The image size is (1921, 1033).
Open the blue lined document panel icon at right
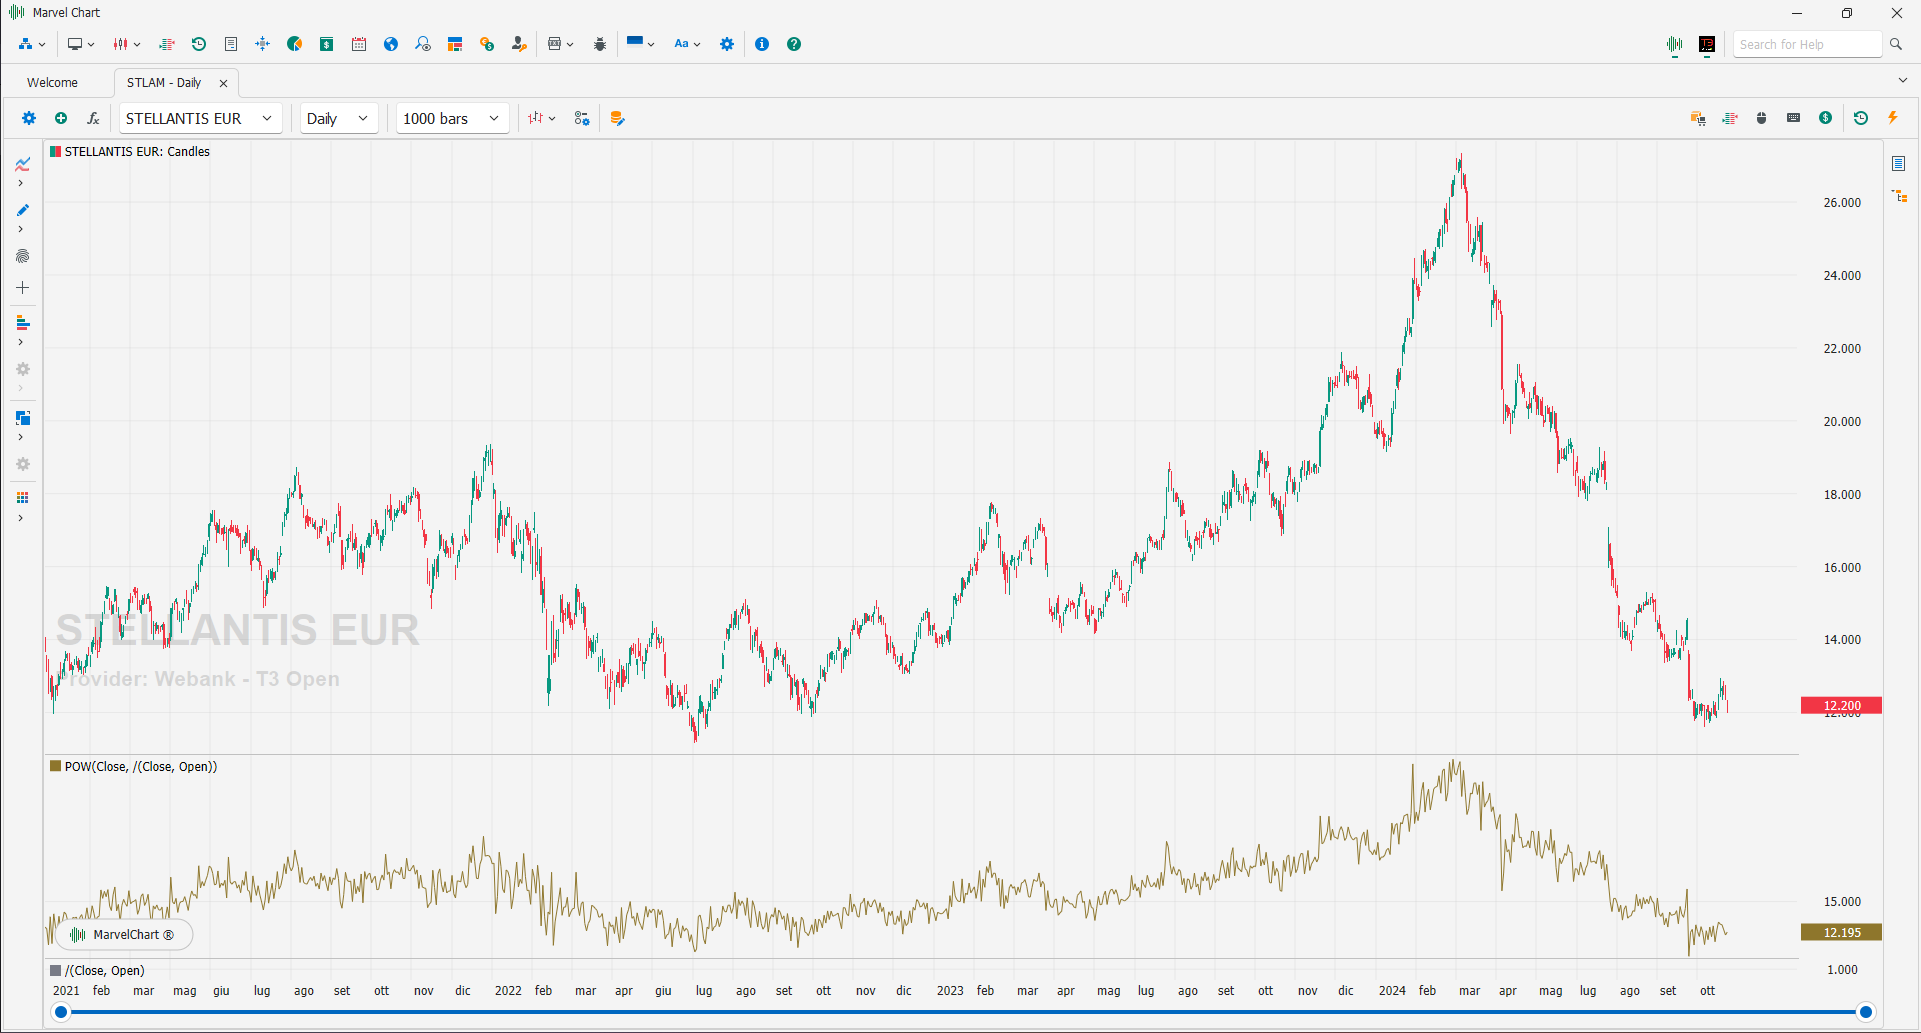point(1899,163)
